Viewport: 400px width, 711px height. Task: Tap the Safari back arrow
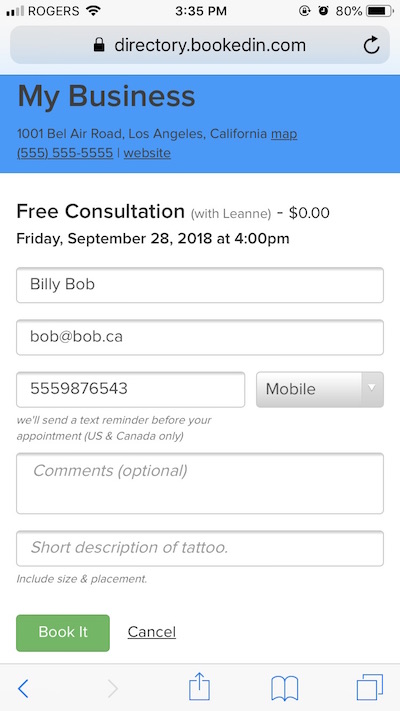pos(23,689)
